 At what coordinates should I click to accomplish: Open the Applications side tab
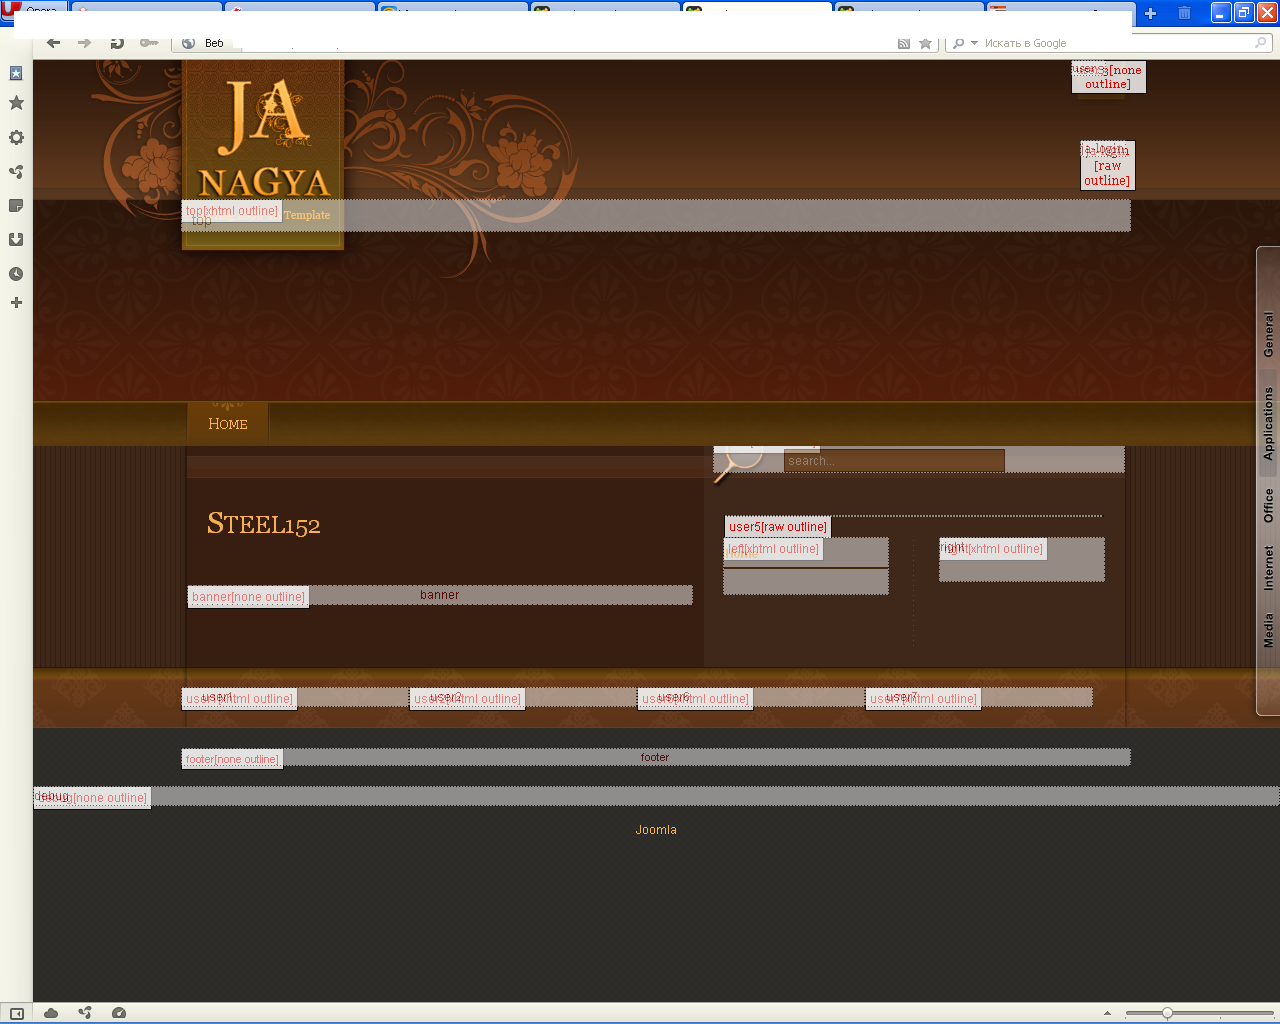[x=1268, y=423]
